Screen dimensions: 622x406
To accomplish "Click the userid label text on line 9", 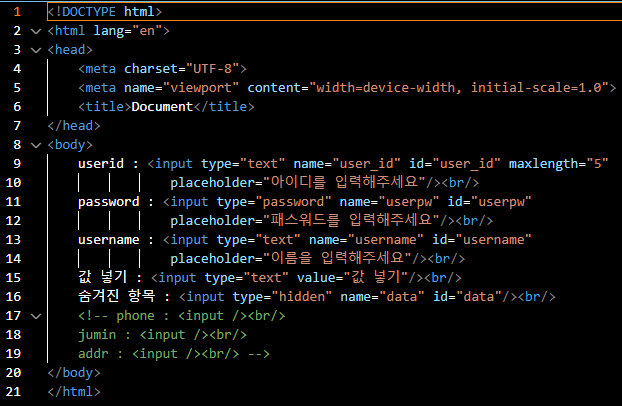I will (101, 164).
